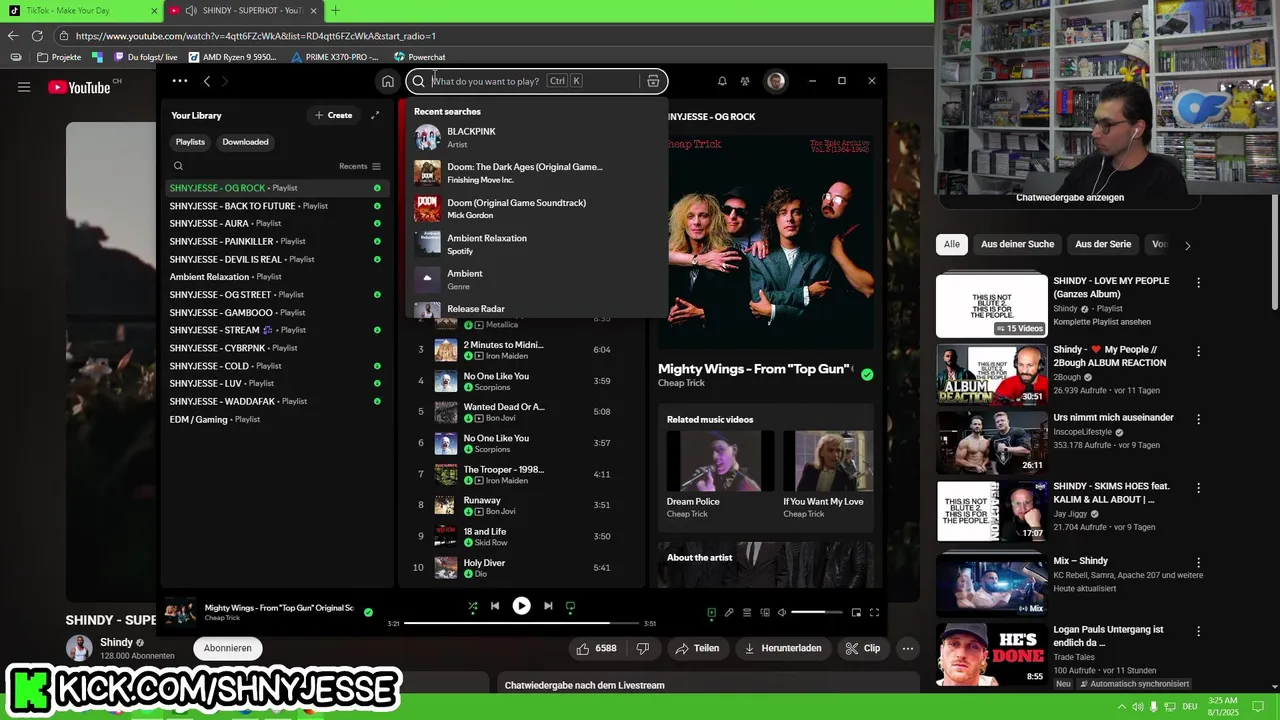
Task: Open a new browser tab
Action: click(335, 10)
